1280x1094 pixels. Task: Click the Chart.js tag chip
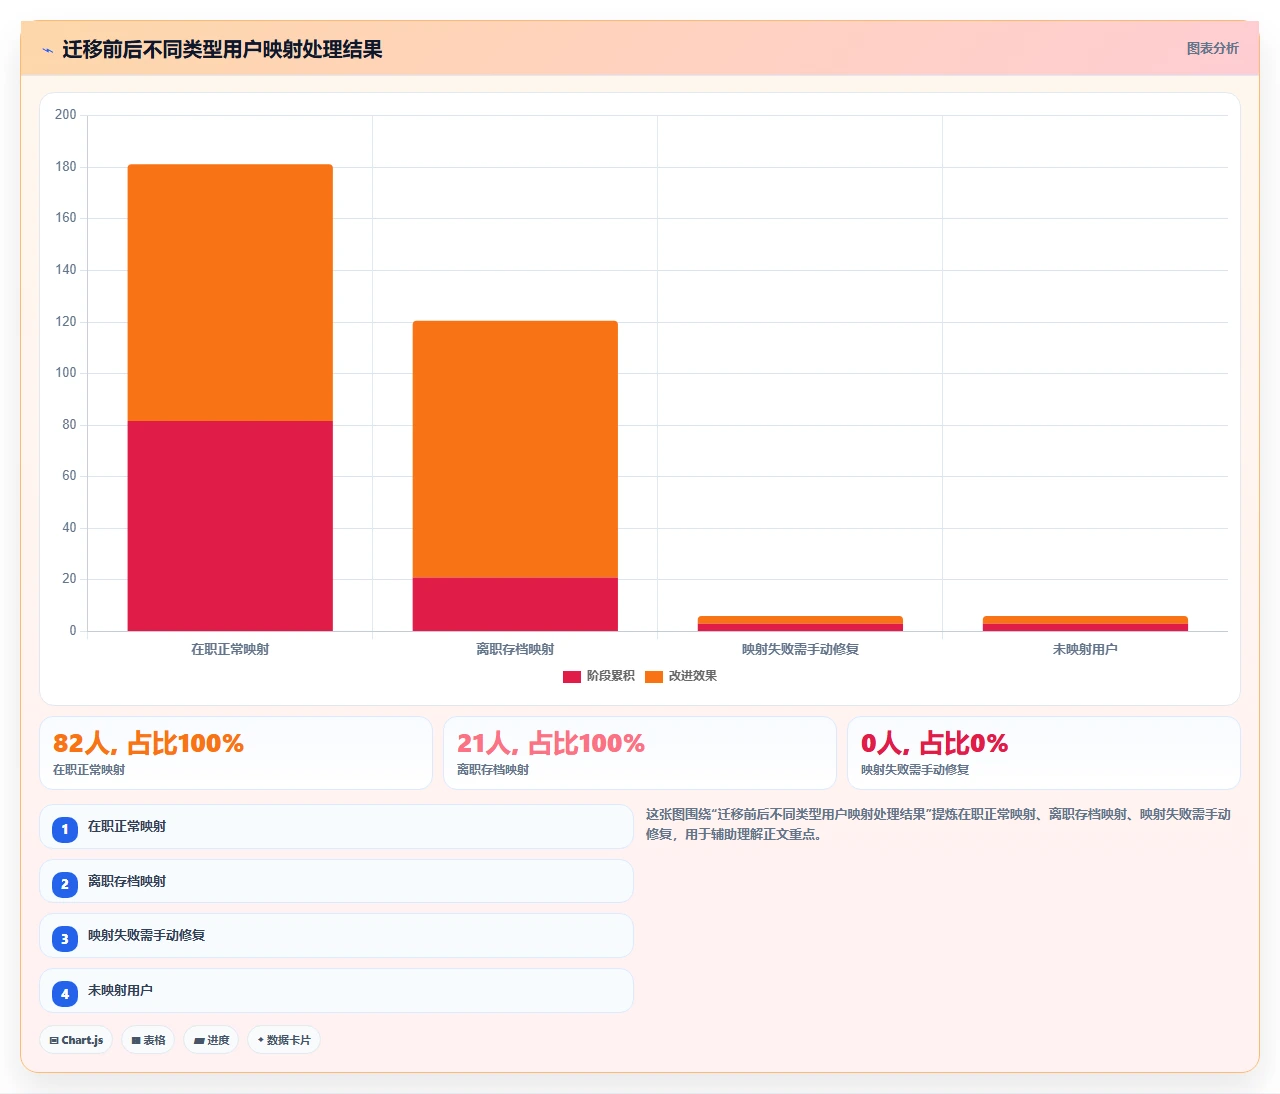click(x=76, y=1040)
